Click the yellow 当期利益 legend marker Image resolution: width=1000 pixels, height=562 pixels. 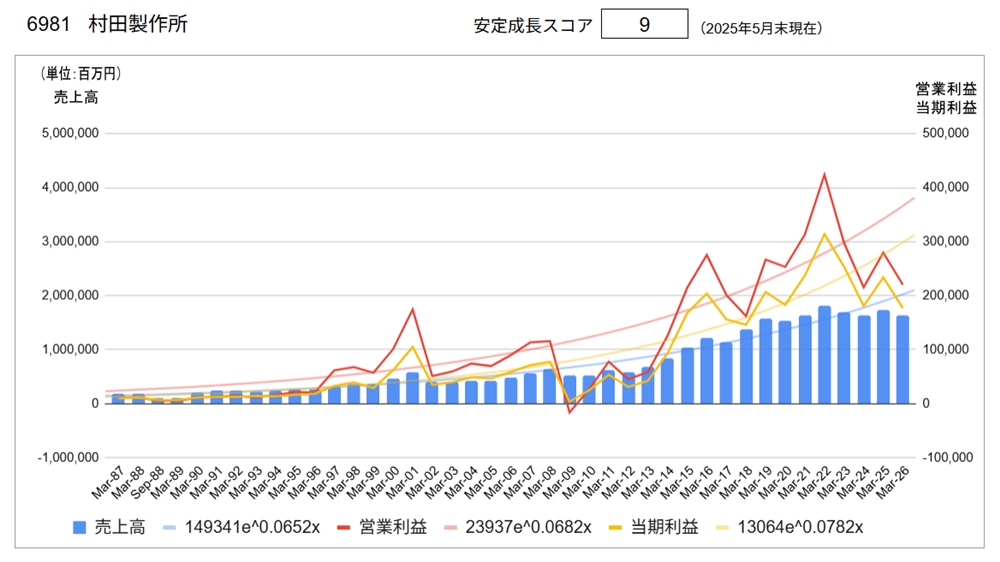click(x=615, y=528)
